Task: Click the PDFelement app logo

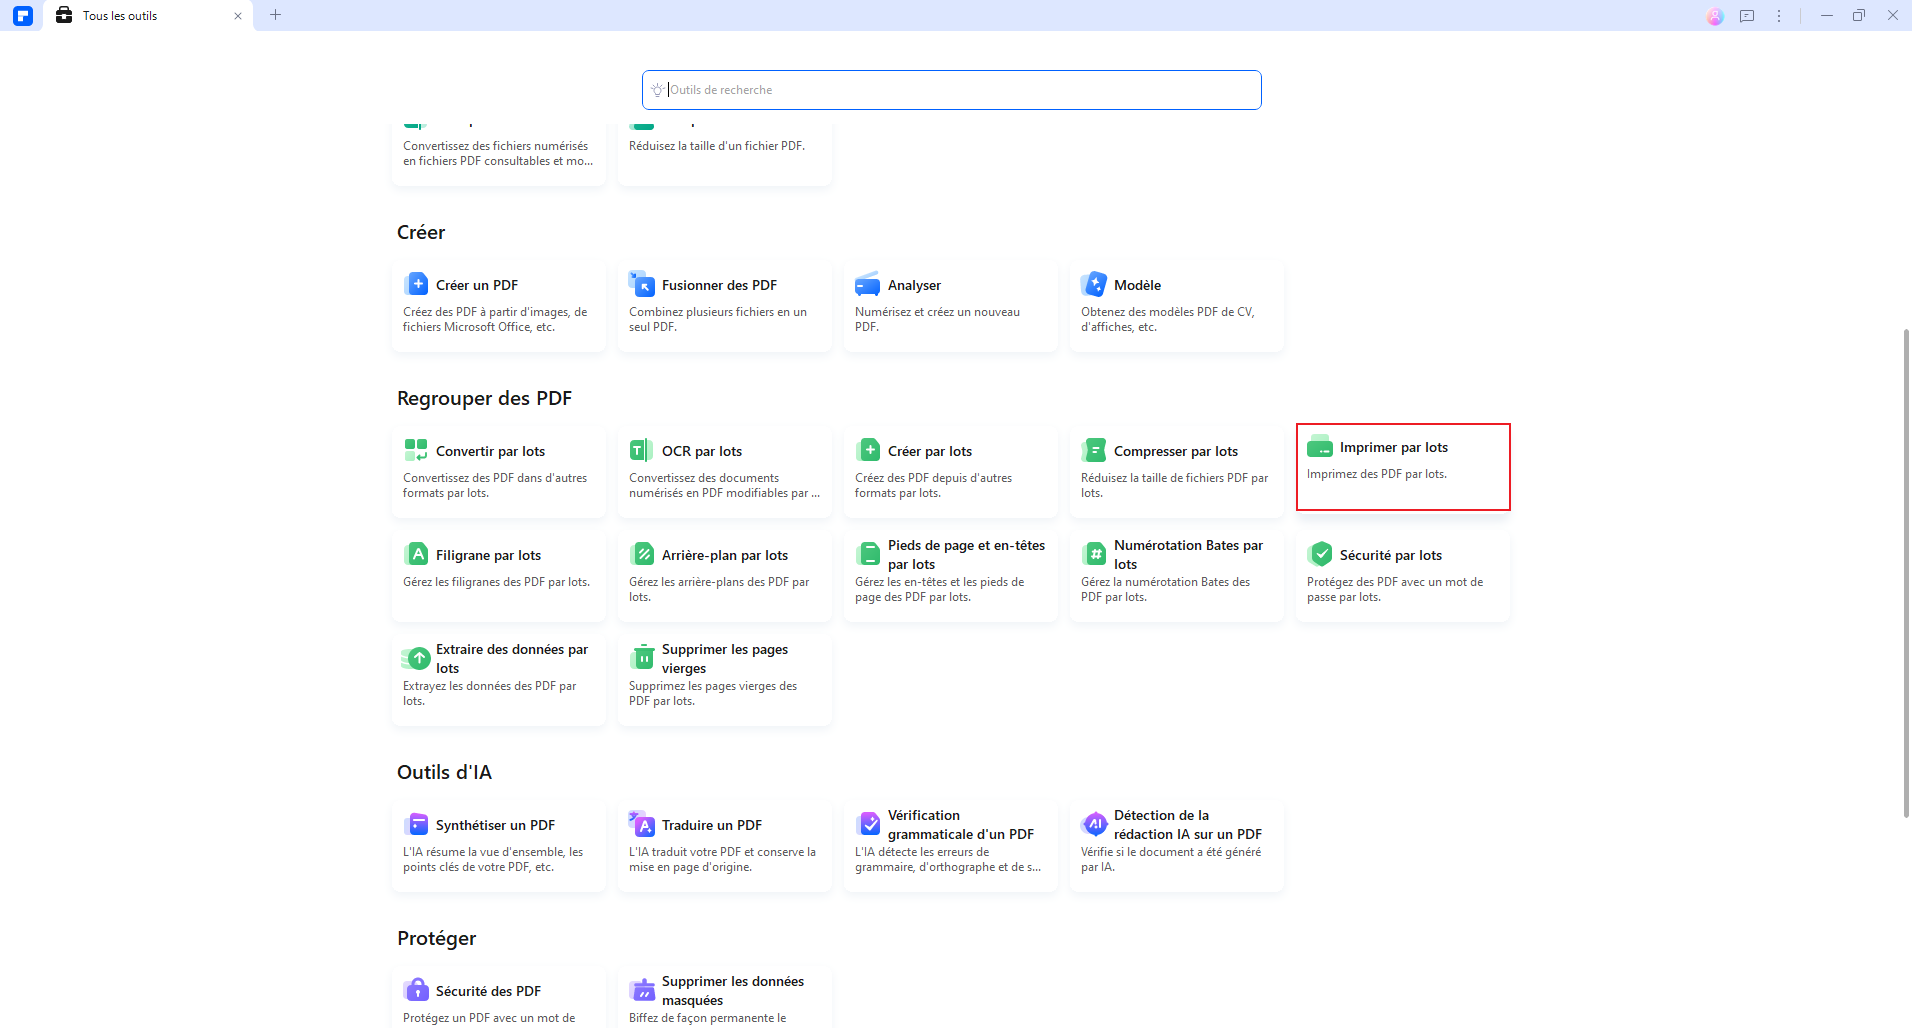Action: pyautogui.click(x=23, y=16)
